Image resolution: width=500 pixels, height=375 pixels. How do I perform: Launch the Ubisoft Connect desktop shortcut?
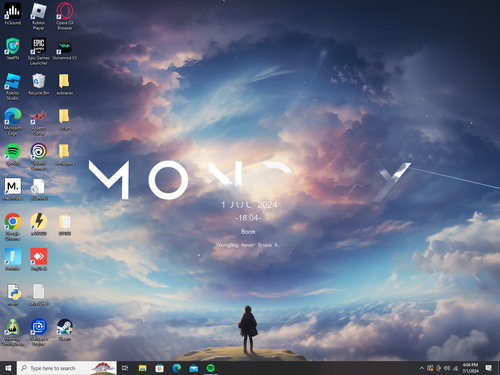point(39,156)
